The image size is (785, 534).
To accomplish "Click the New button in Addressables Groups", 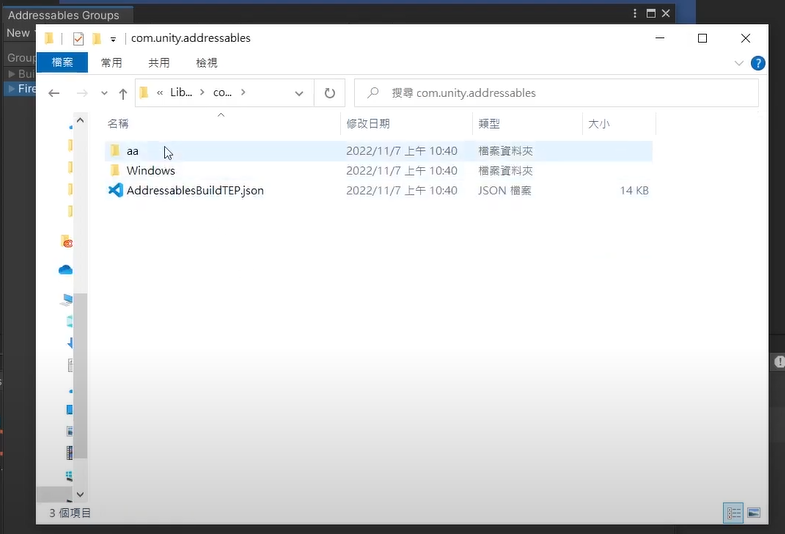I will pyautogui.click(x=18, y=33).
